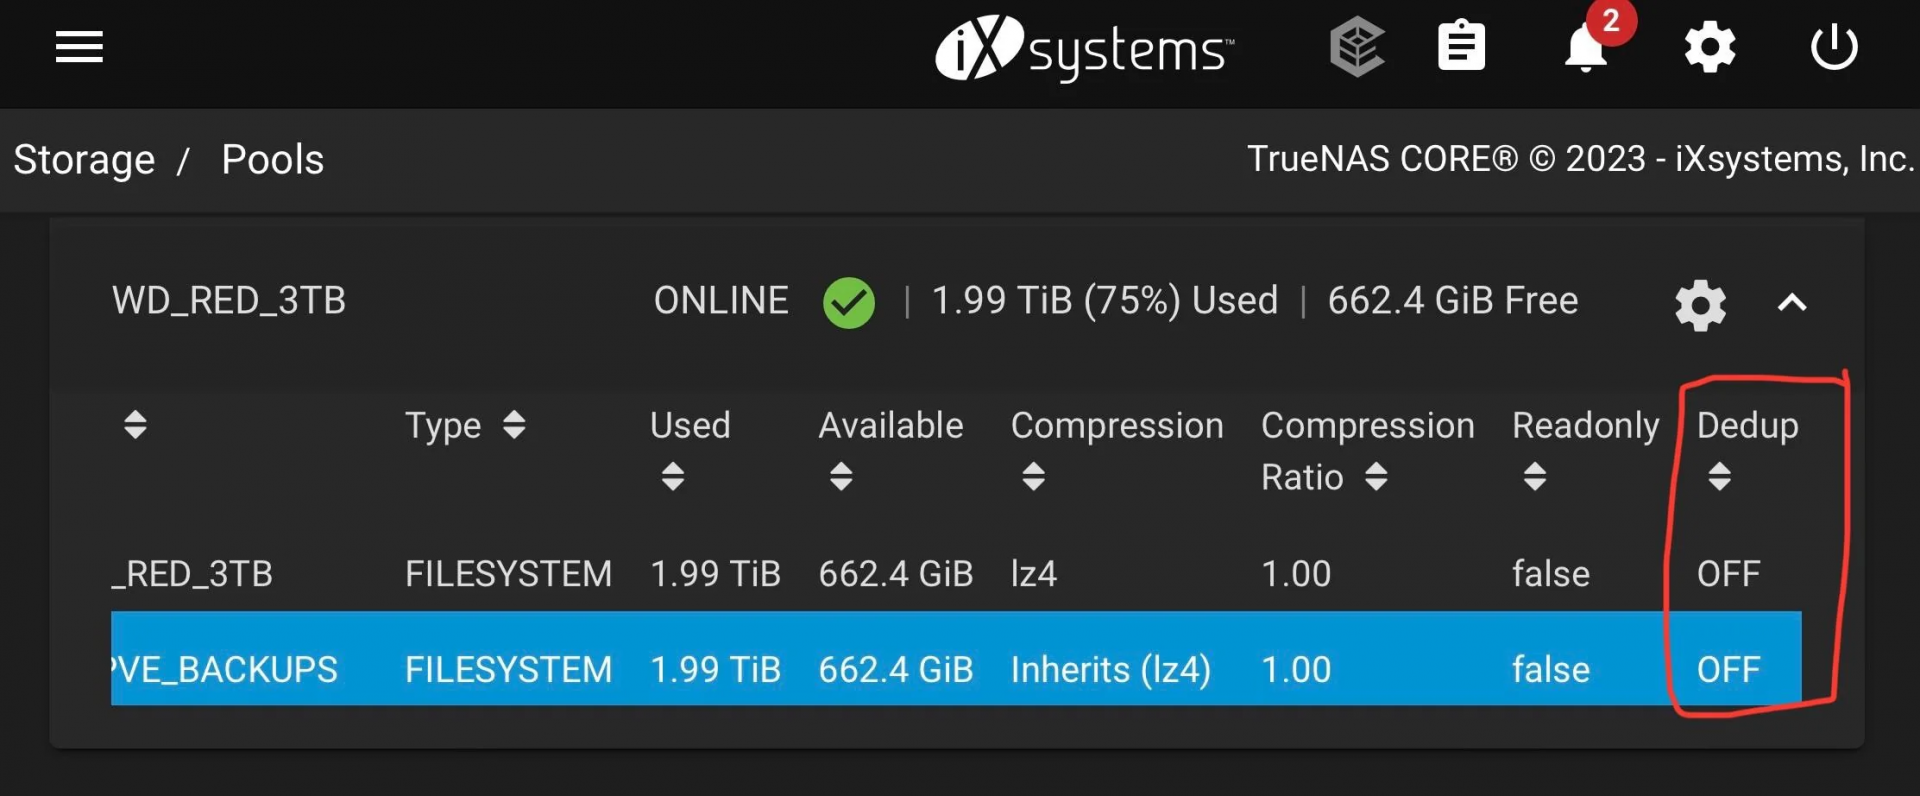Click the power button icon
Image resolution: width=1920 pixels, height=796 pixels.
click(x=1834, y=47)
